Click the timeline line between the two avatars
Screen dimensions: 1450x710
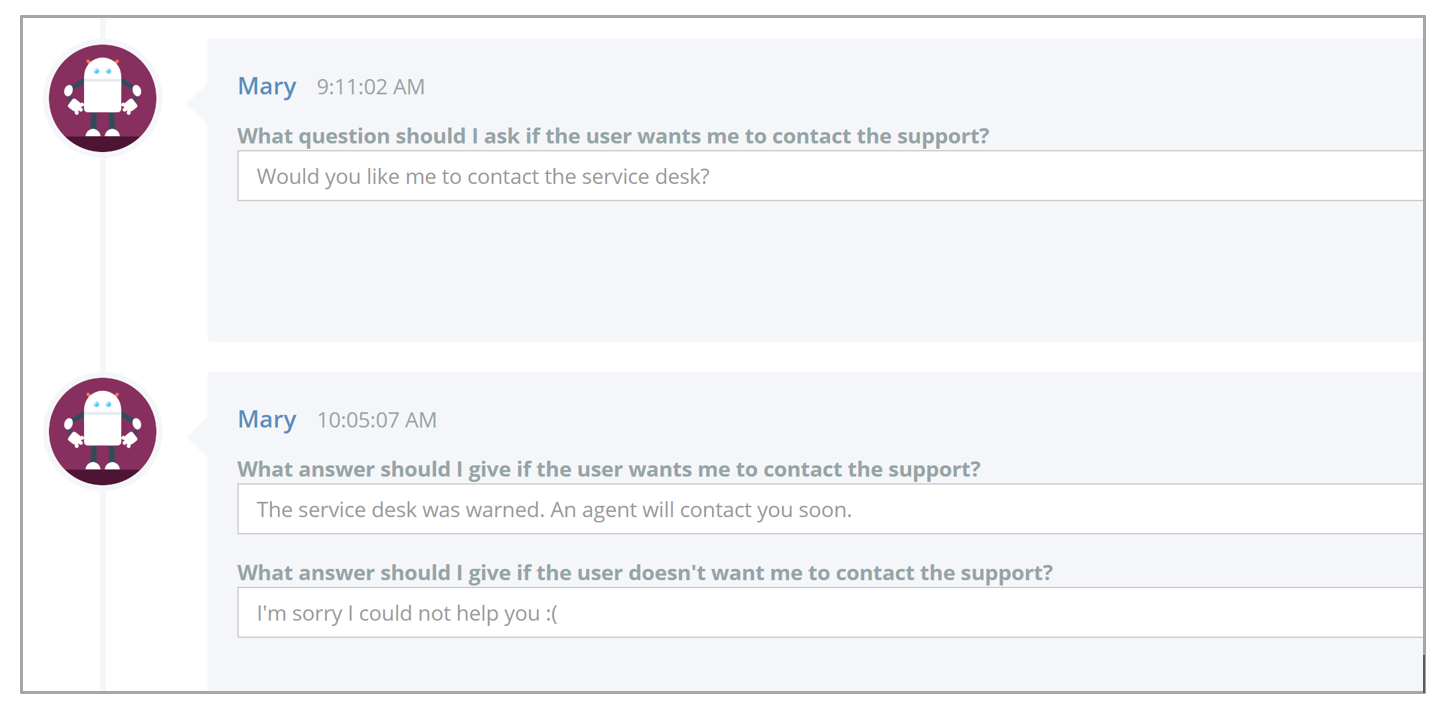coord(103,265)
